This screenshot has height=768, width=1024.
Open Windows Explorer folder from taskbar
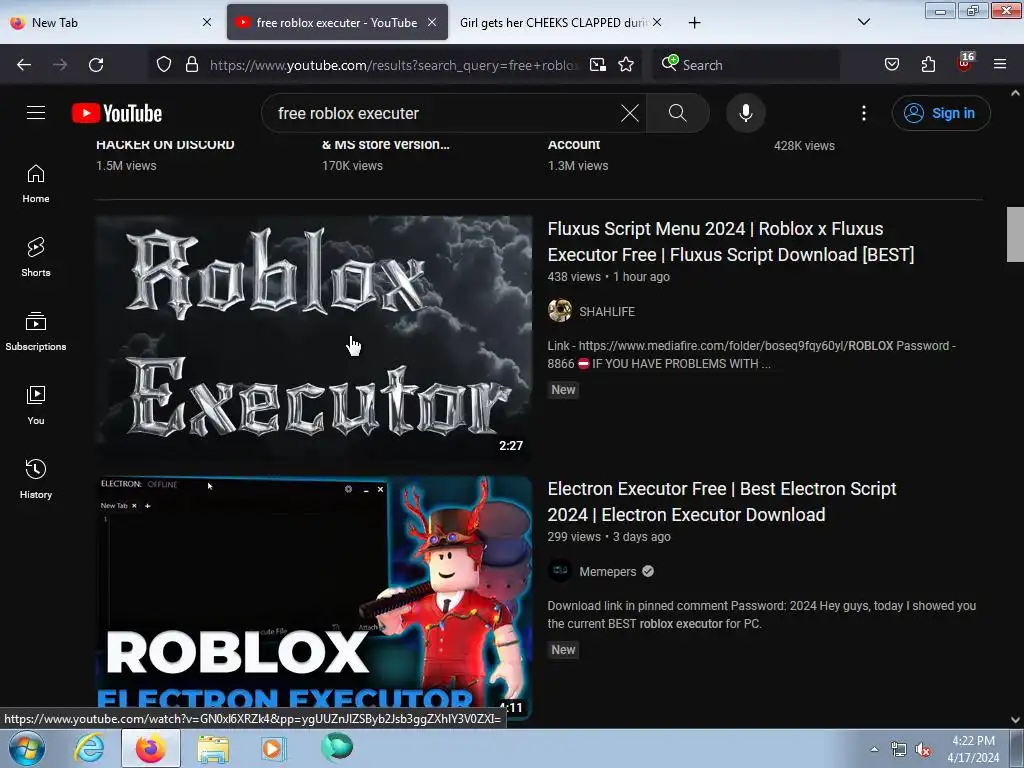click(x=213, y=748)
